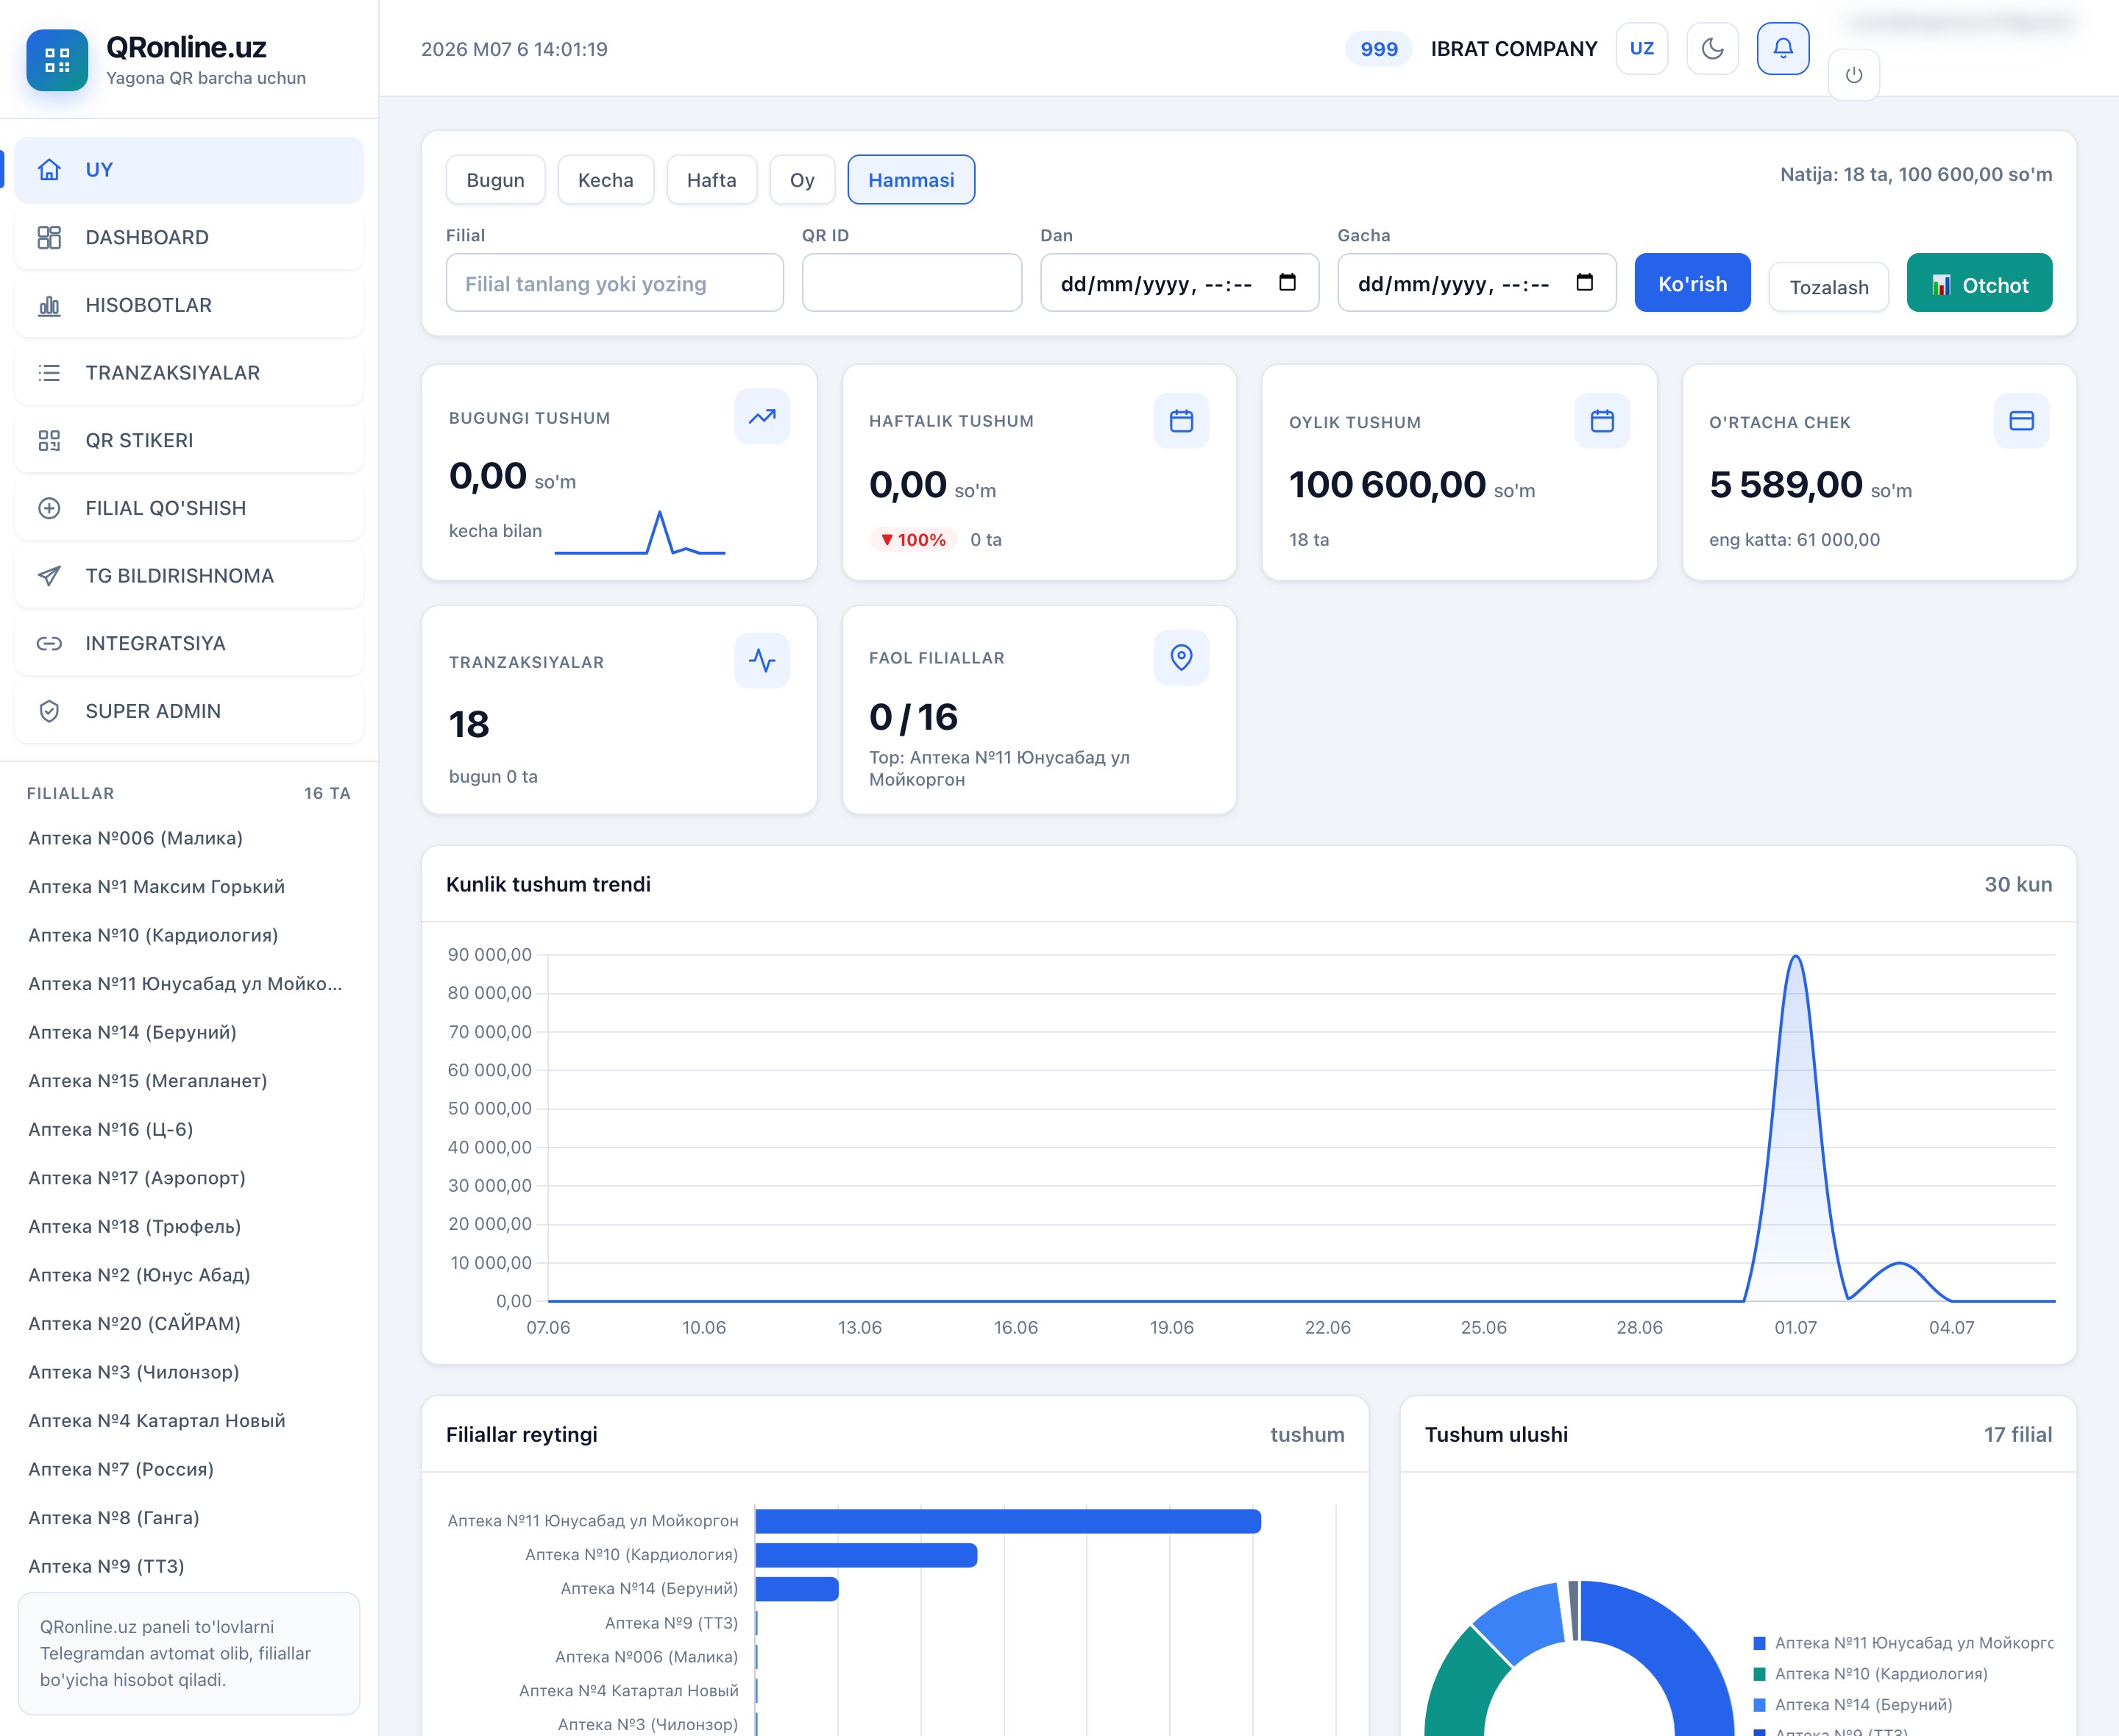Click the 999 balance badge

click(1378, 49)
